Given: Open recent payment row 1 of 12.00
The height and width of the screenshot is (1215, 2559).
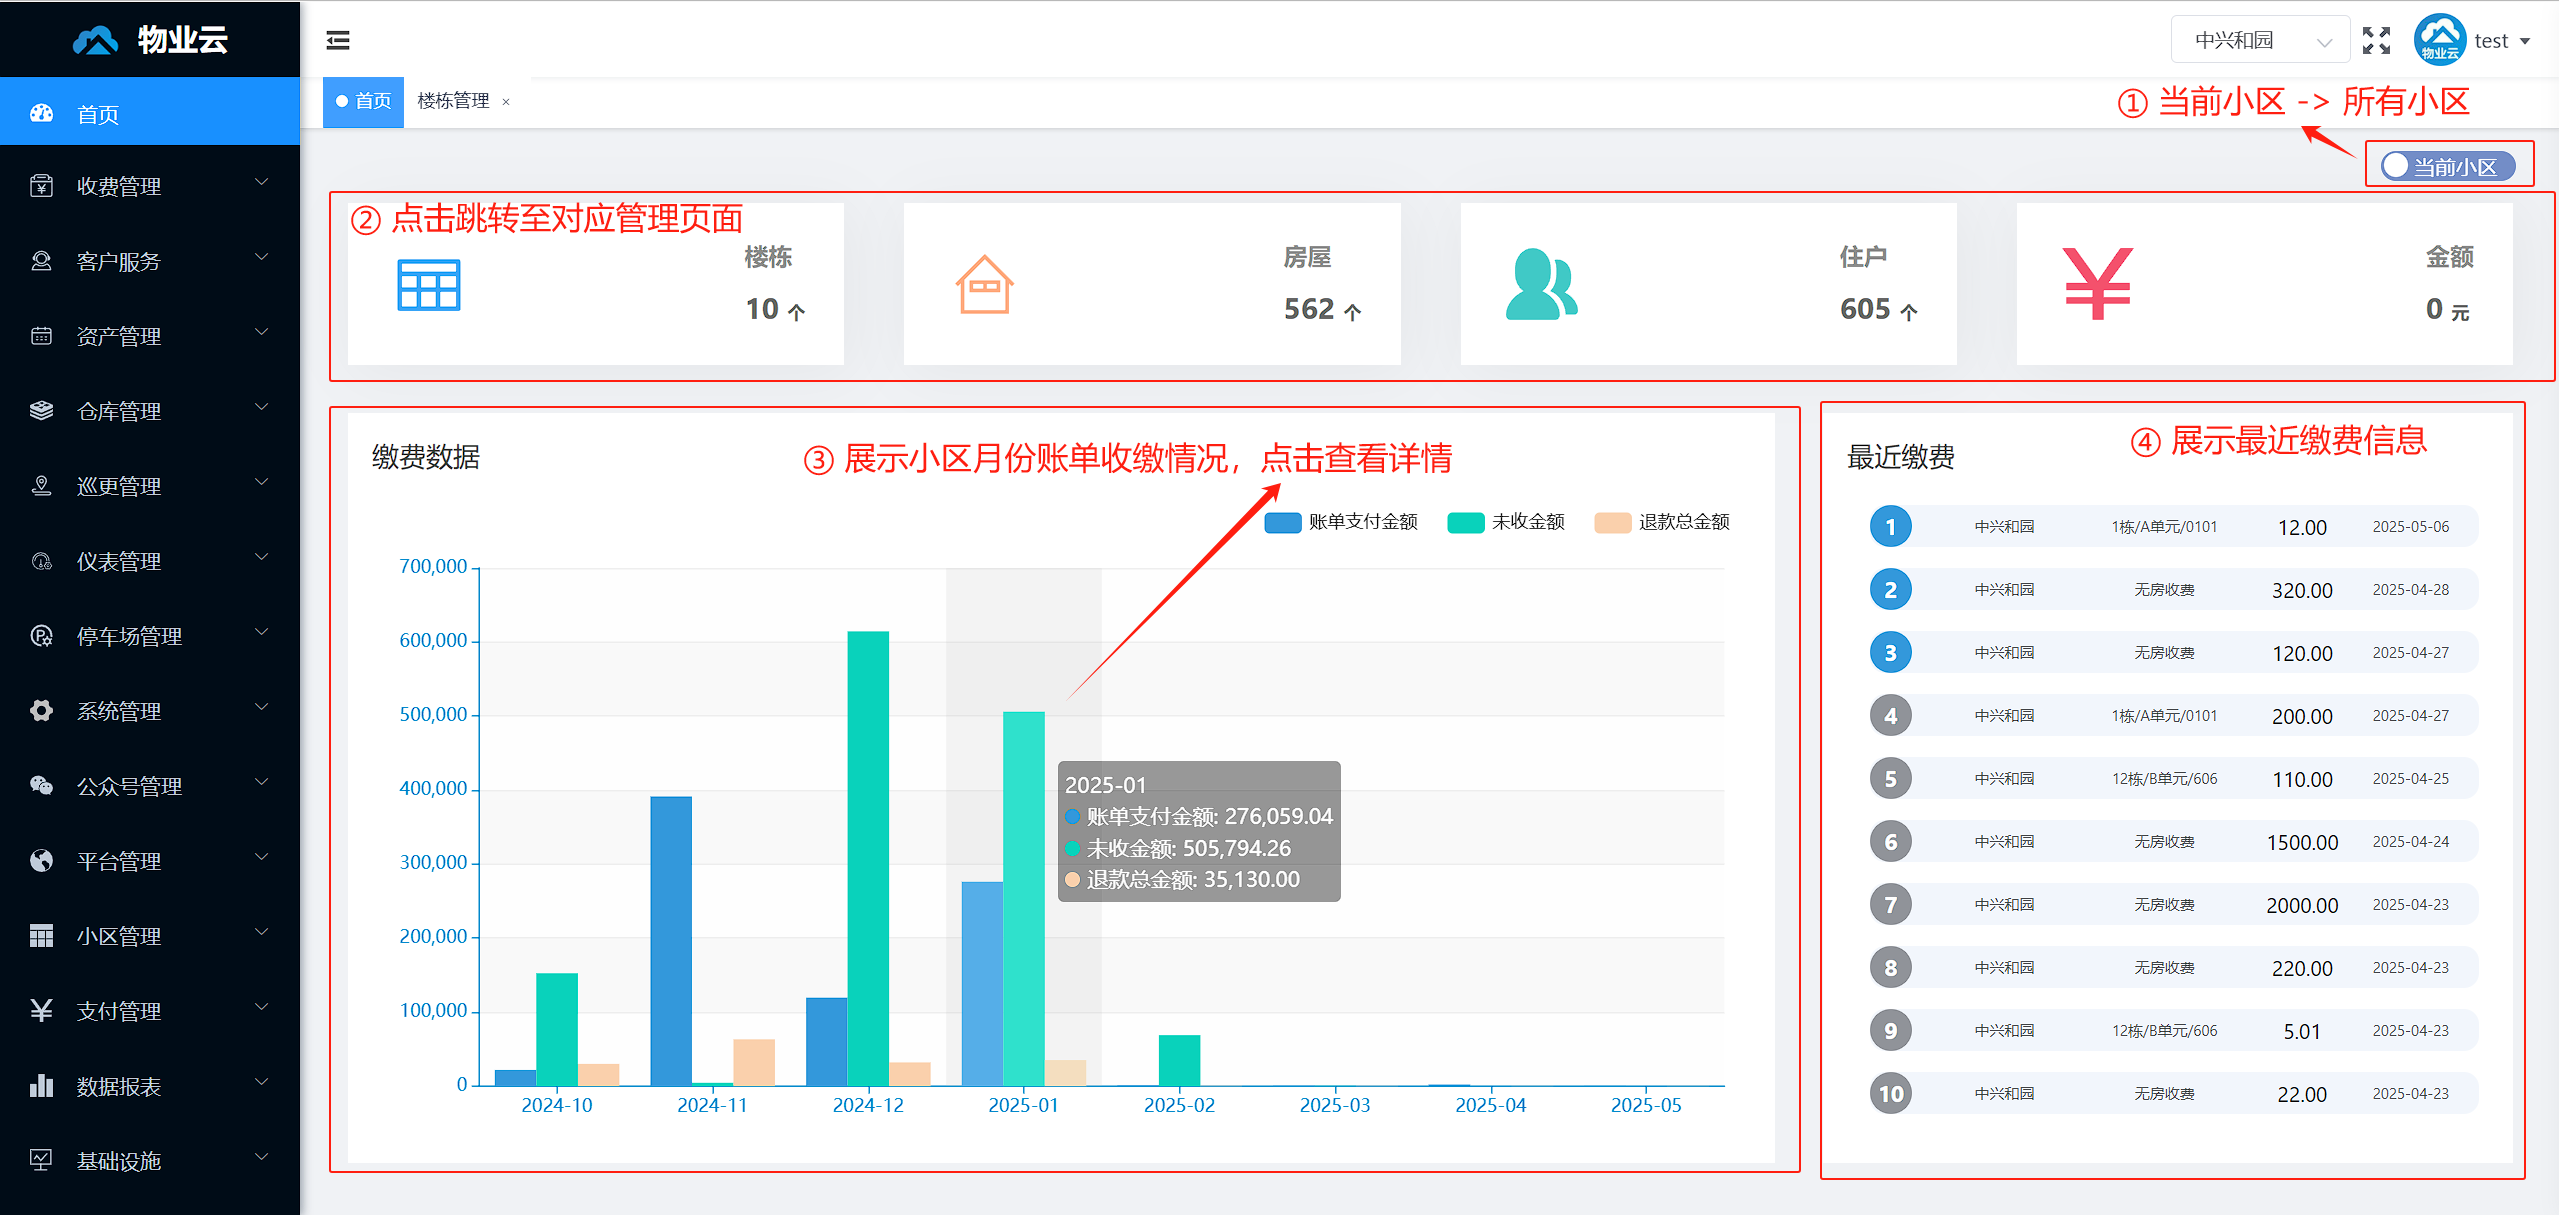Looking at the screenshot, I should [2174, 527].
